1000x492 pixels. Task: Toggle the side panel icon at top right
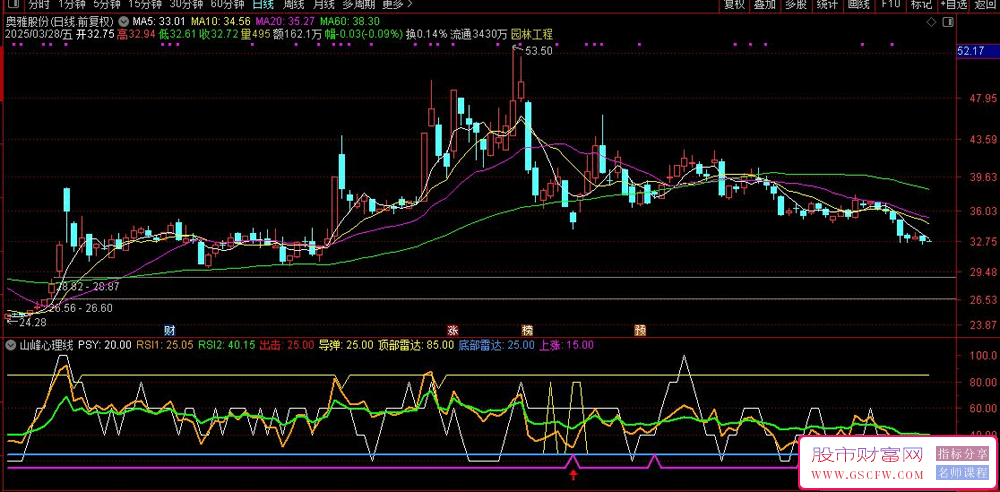pyautogui.click(x=946, y=20)
